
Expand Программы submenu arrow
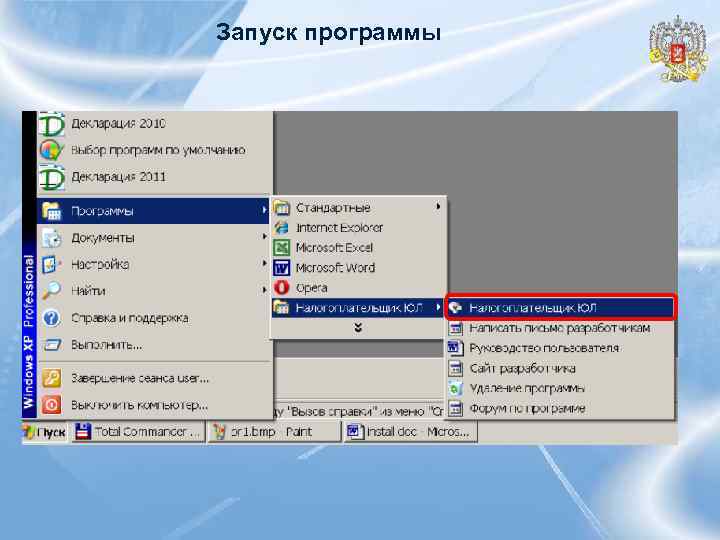click(x=264, y=210)
